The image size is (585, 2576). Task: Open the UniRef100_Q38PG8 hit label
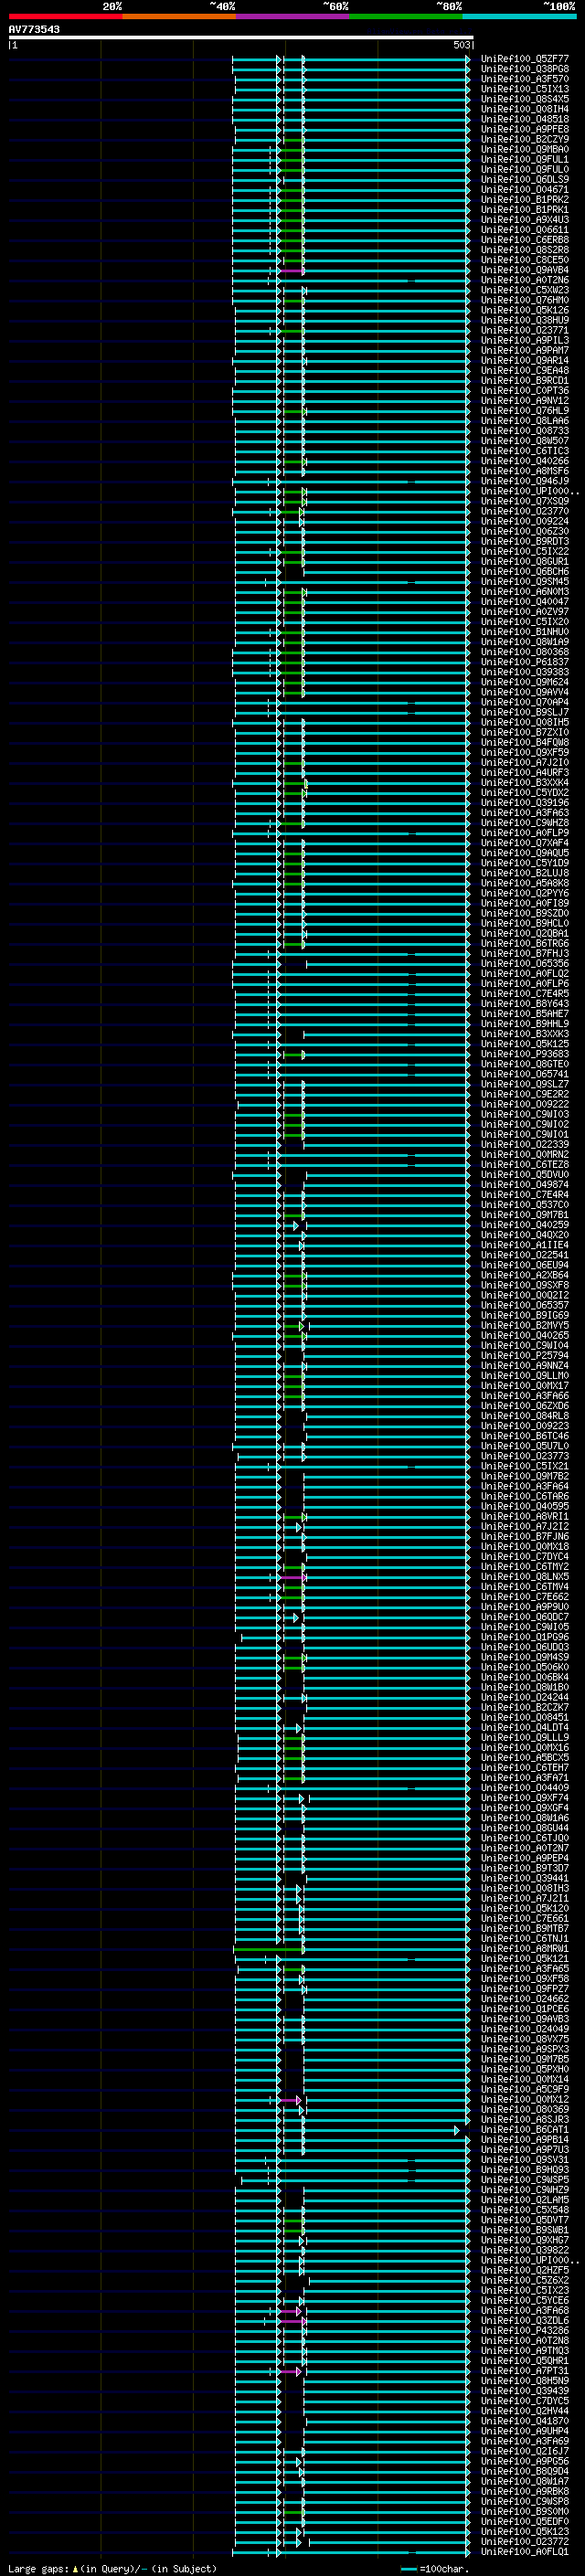point(525,69)
